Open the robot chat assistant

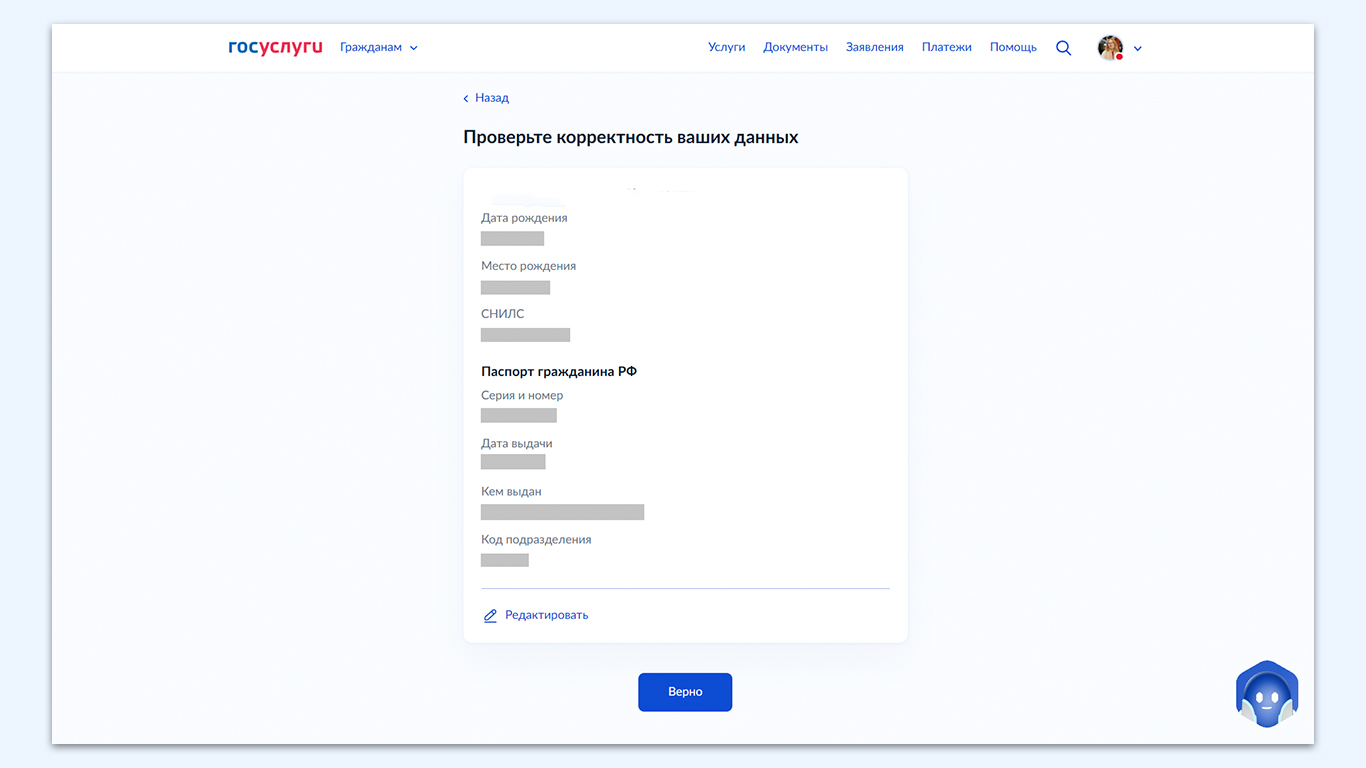(1267, 694)
